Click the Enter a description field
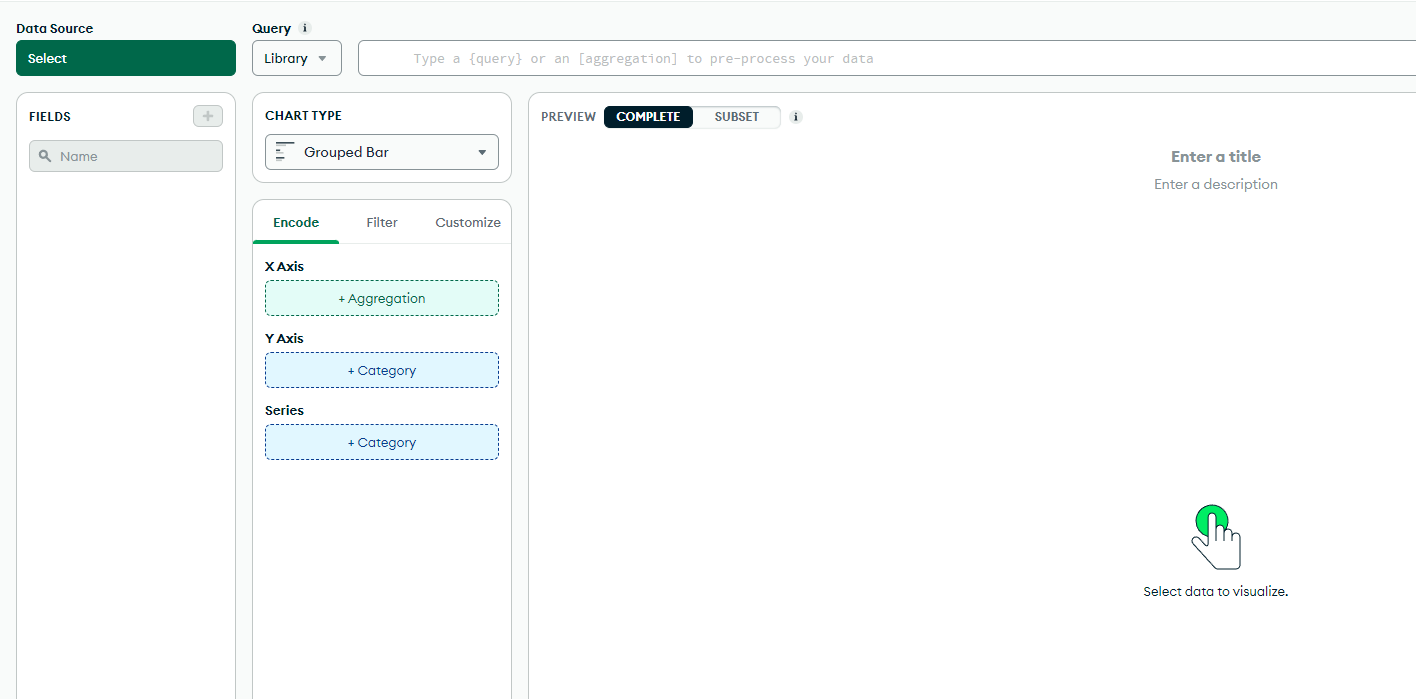The image size is (1416, 699). tap(1216, 184)
